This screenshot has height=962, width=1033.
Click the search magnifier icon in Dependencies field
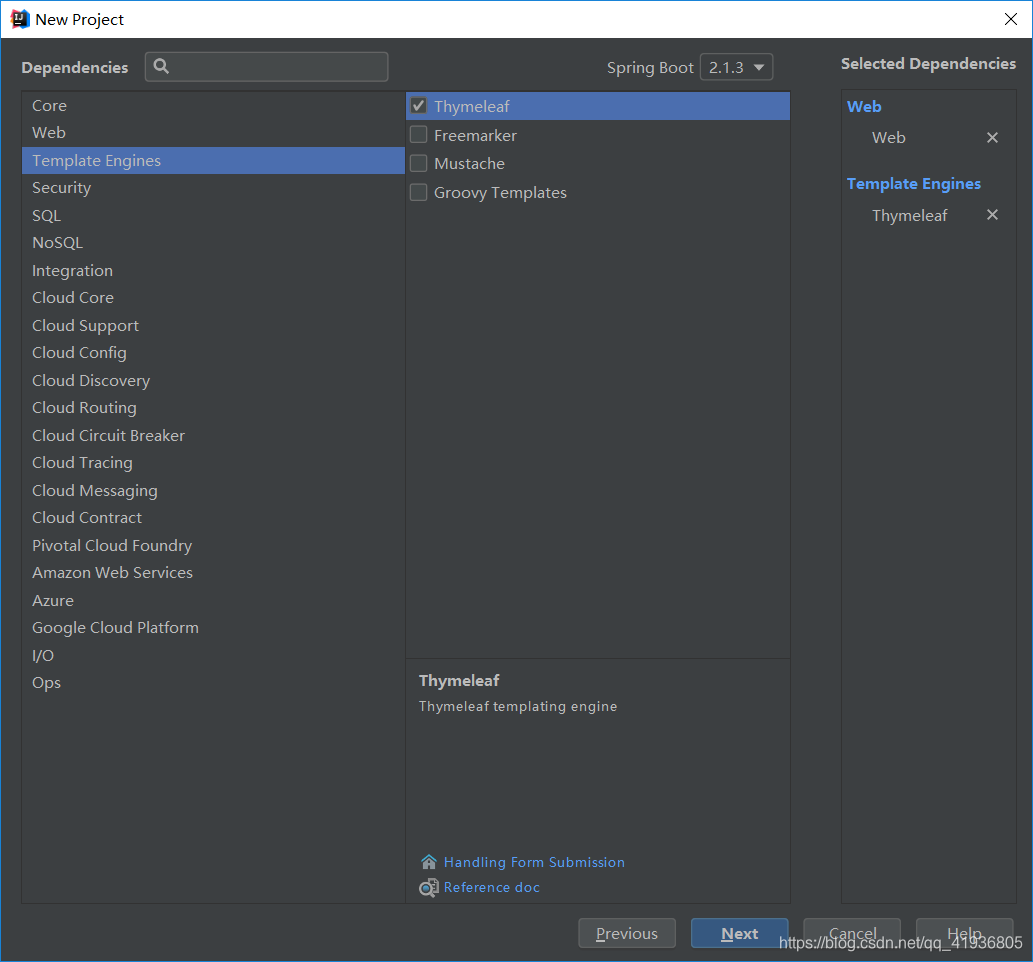click(x=161, y=67)
